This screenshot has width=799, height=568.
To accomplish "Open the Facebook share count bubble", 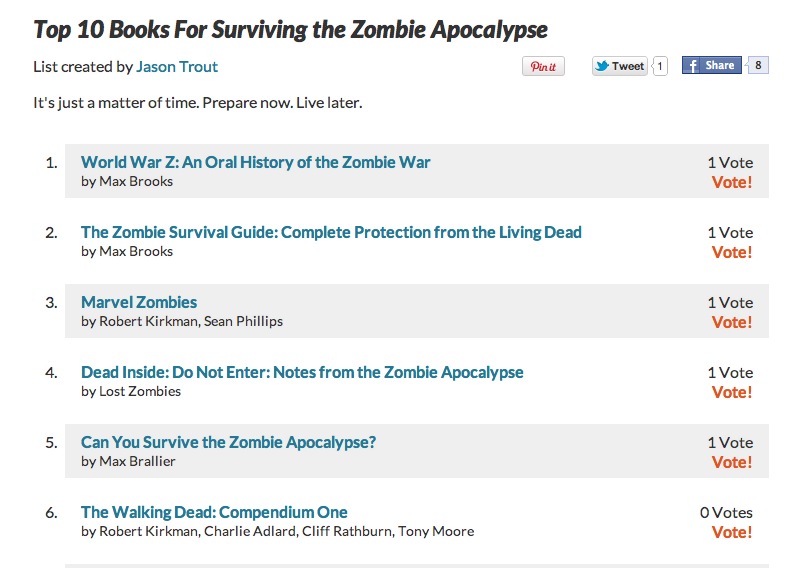I will click(758, 65).
